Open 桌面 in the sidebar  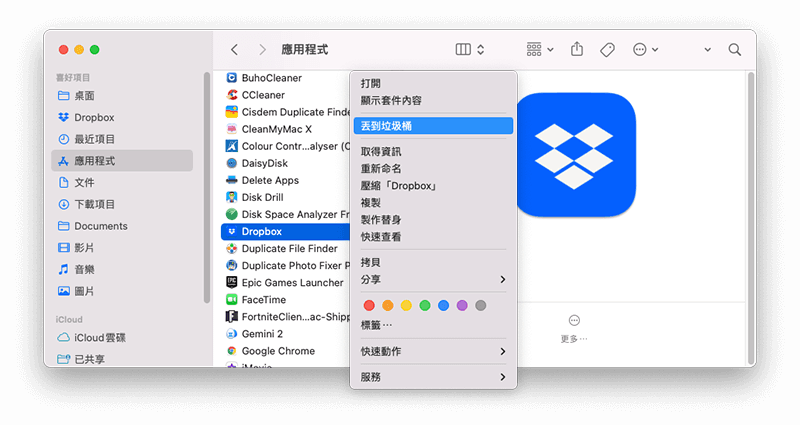pyautogui.click(x=122, y=96)
